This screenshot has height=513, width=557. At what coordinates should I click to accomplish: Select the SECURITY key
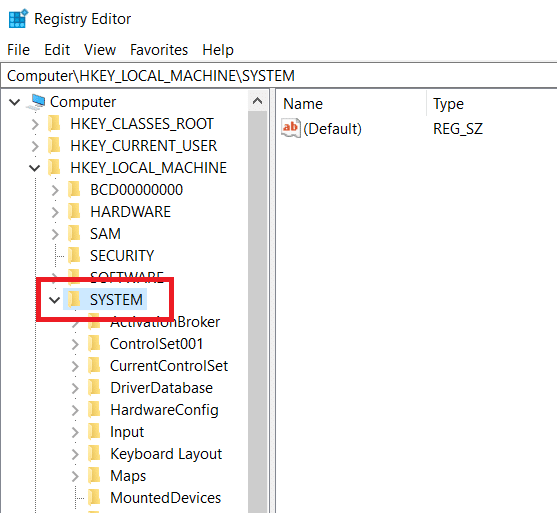[x=122, y=256]
